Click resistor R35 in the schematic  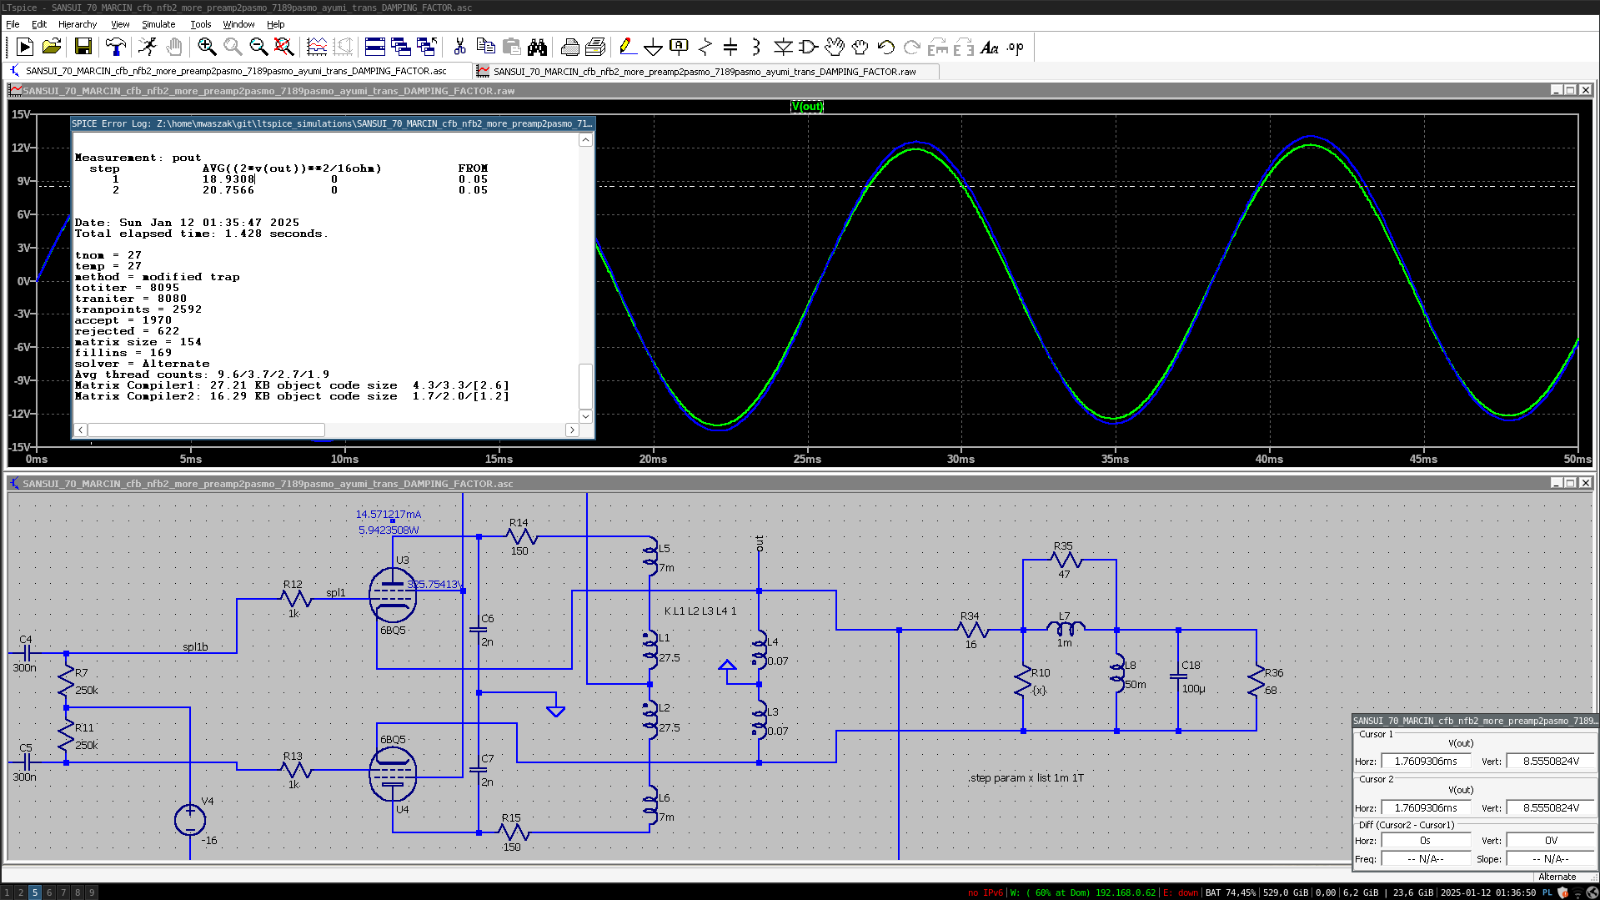click(1064, 560)
